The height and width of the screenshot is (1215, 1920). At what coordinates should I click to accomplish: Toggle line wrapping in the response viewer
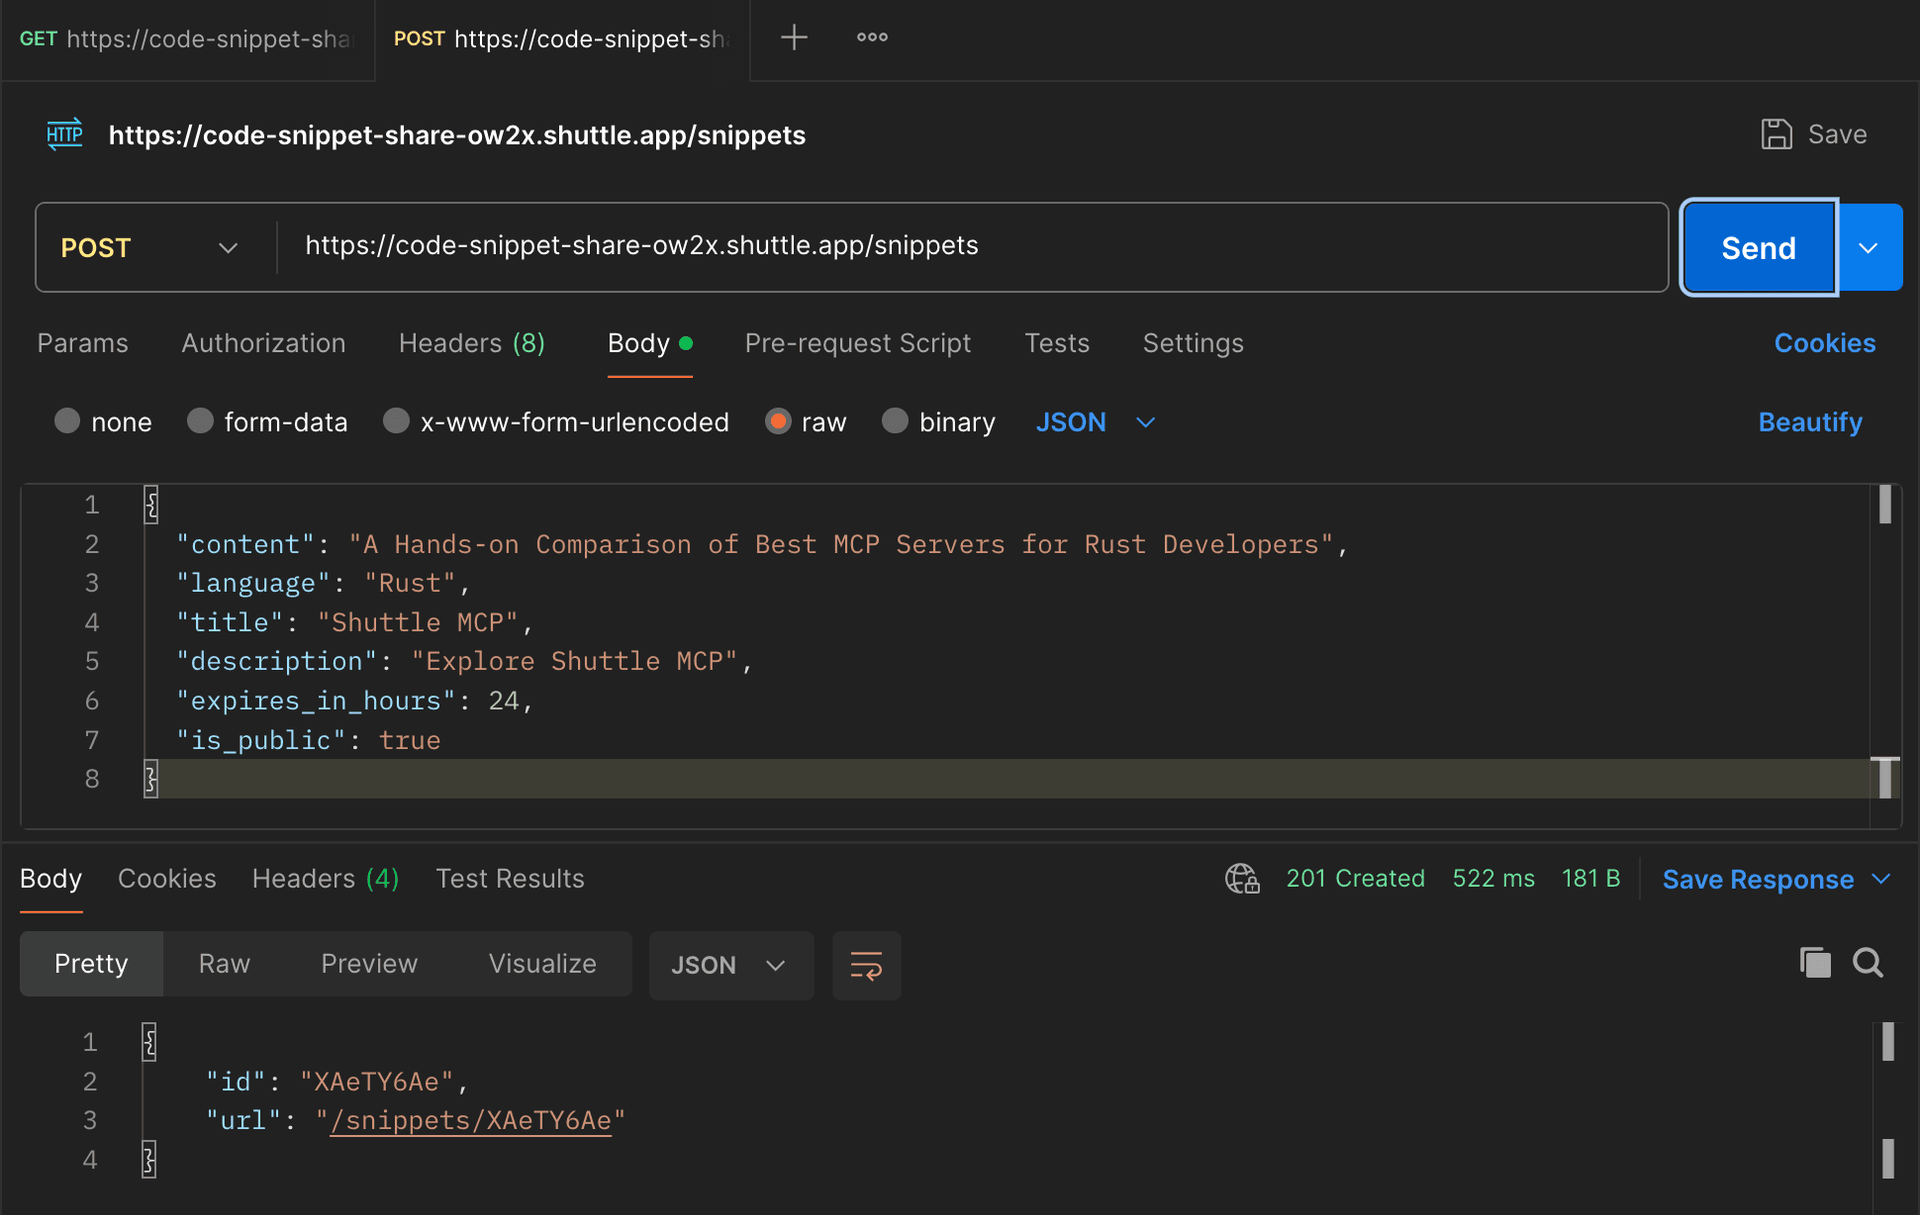point(866,965)
